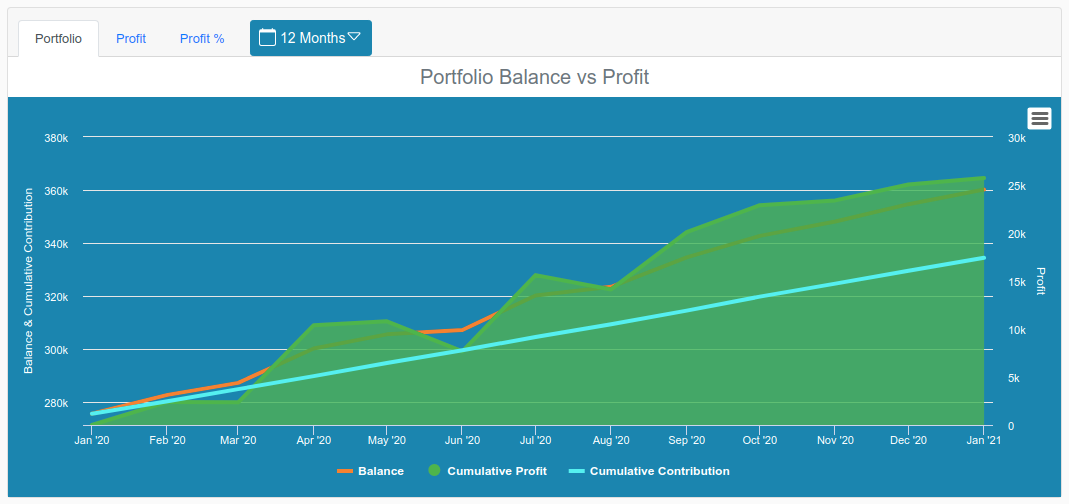
Task: Click the 280k left axis label
Action: pyautogui.click(x=57, y=403)
